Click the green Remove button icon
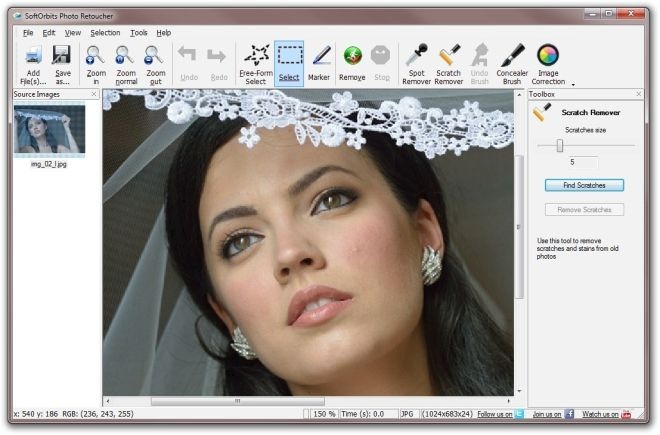 [x=352, y=56]
